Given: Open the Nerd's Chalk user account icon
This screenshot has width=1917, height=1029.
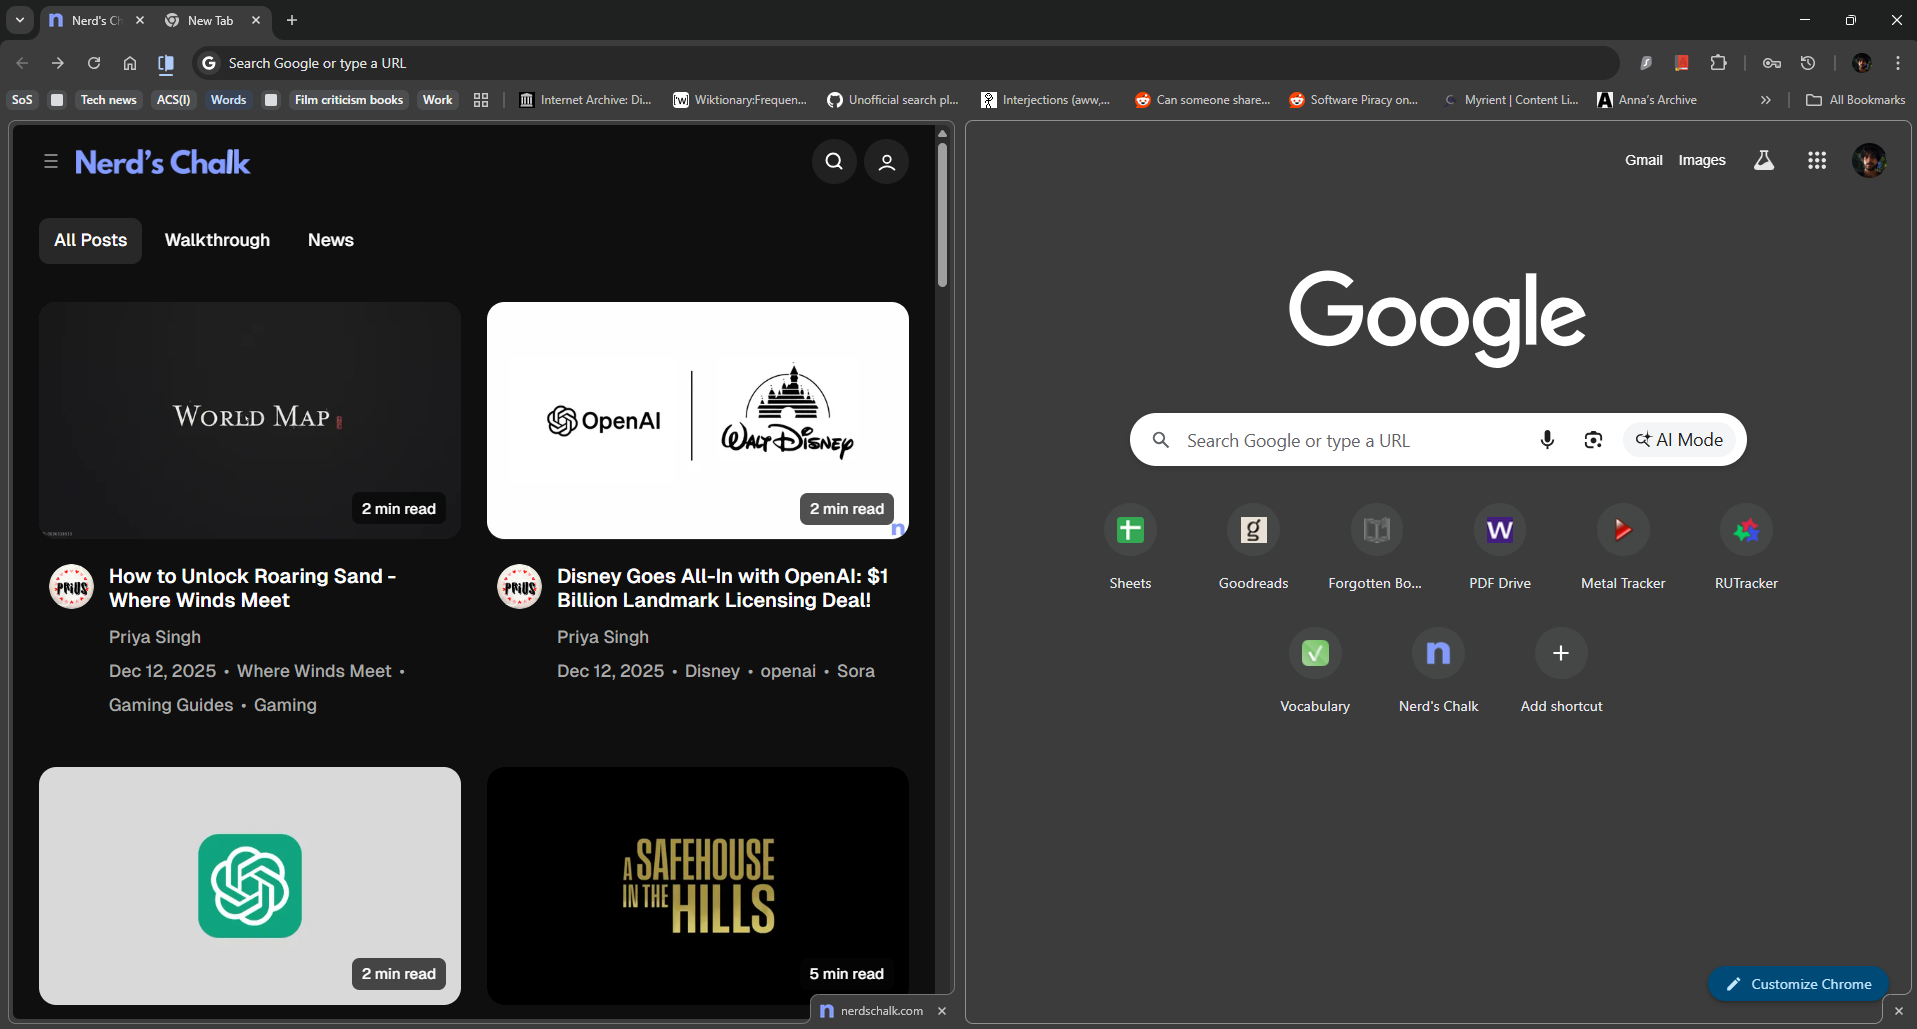Looking at the screenshot, I should (886, 162).
